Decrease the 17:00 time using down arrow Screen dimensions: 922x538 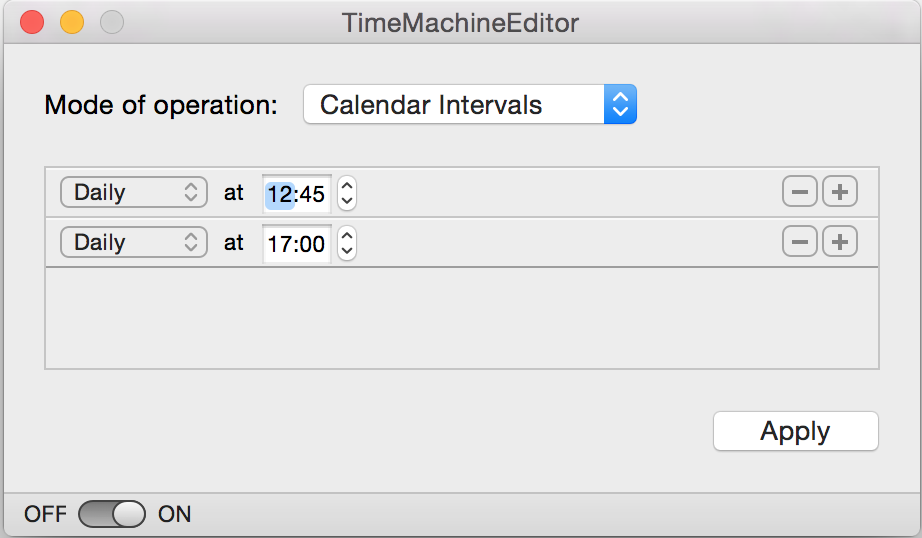tap(347, 250)
